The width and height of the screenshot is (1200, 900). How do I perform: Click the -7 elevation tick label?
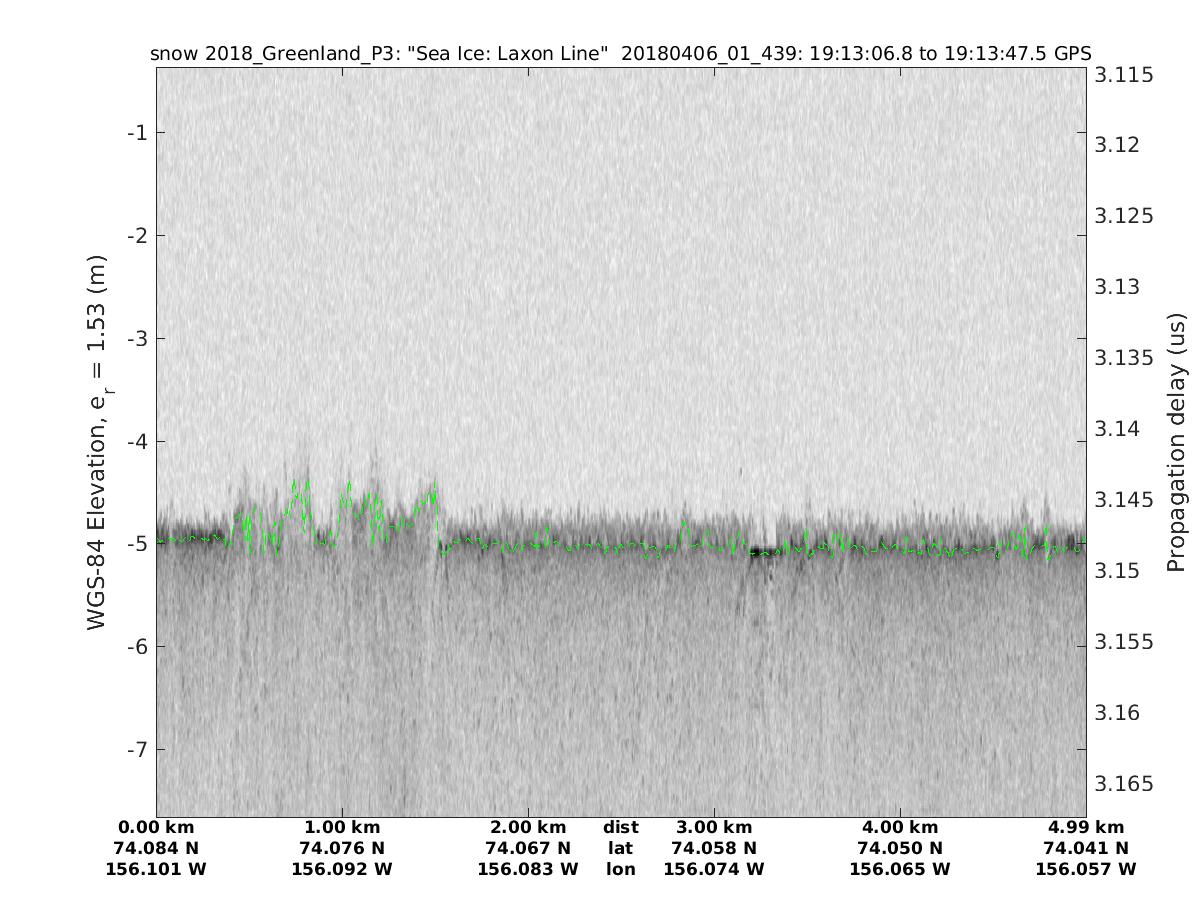tap(136, 749)
